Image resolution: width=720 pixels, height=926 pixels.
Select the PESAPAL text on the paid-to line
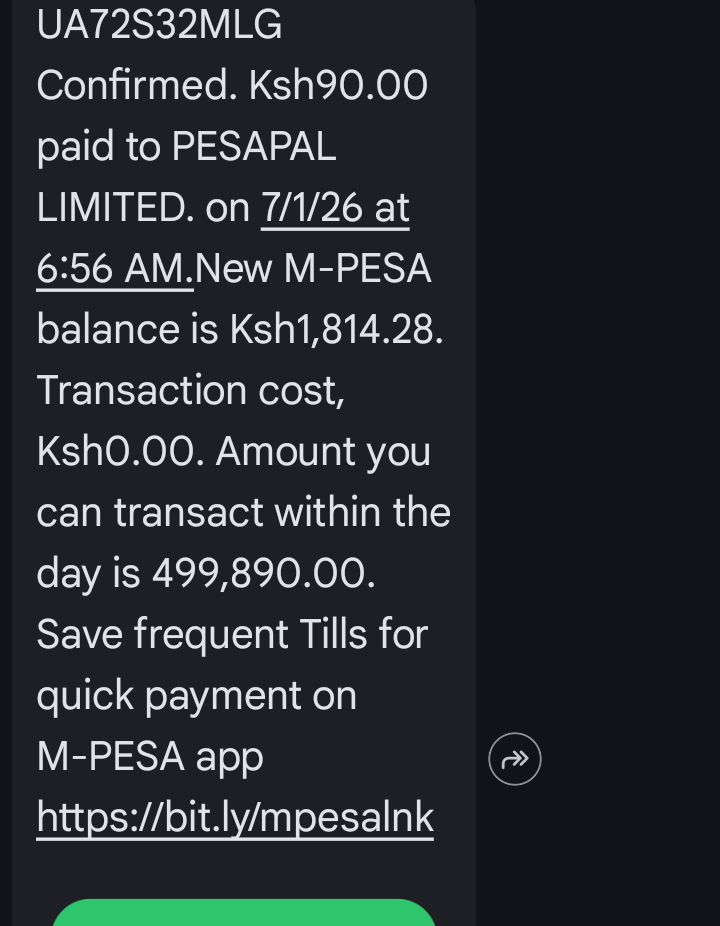254,147
